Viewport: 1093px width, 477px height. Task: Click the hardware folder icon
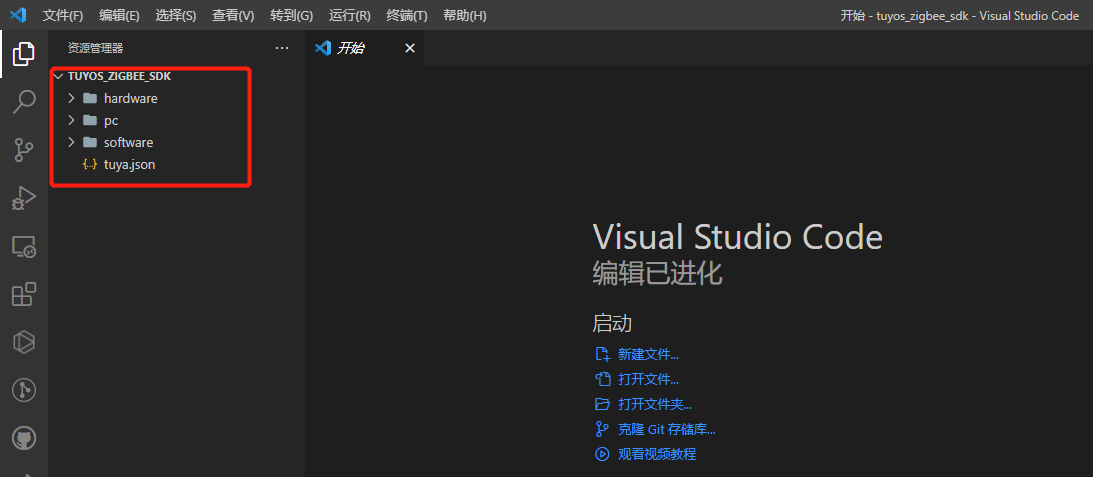point(90,98)
